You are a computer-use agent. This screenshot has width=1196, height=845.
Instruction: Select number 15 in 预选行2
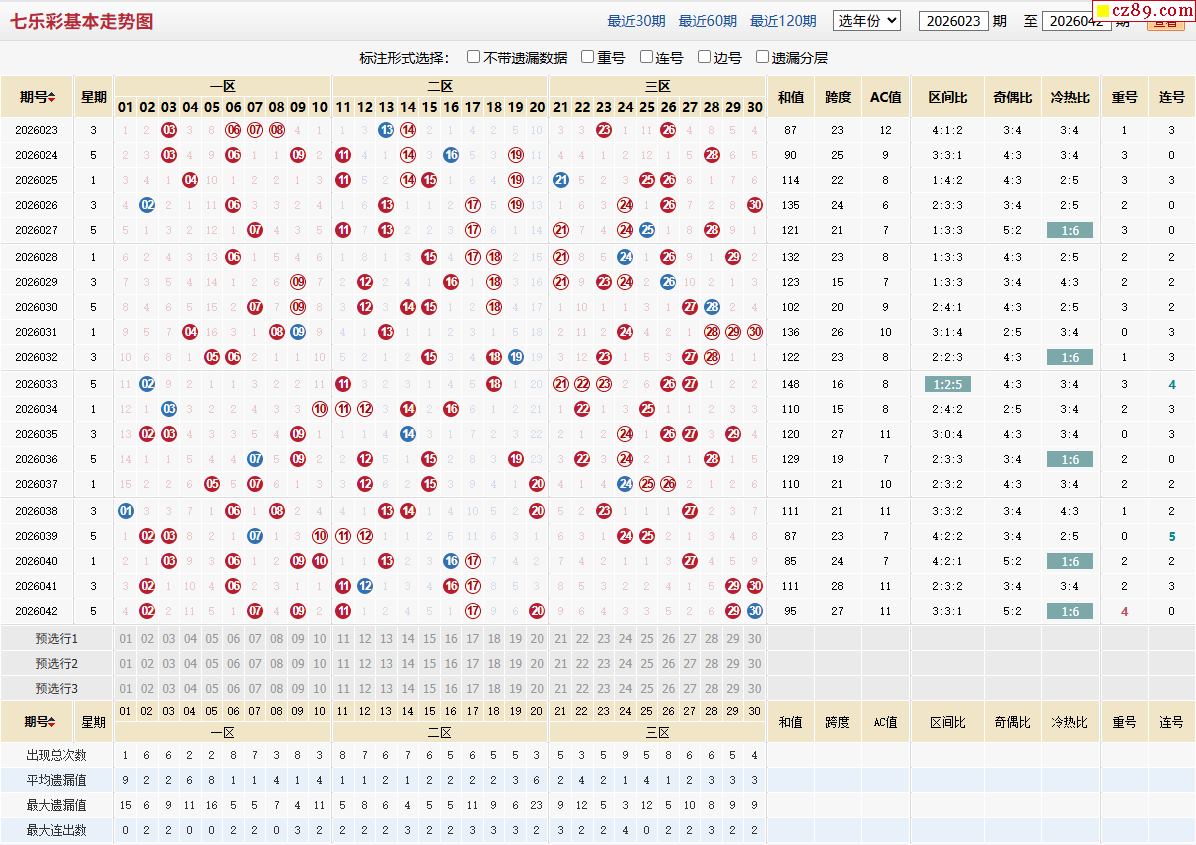[x=429, y=663]
